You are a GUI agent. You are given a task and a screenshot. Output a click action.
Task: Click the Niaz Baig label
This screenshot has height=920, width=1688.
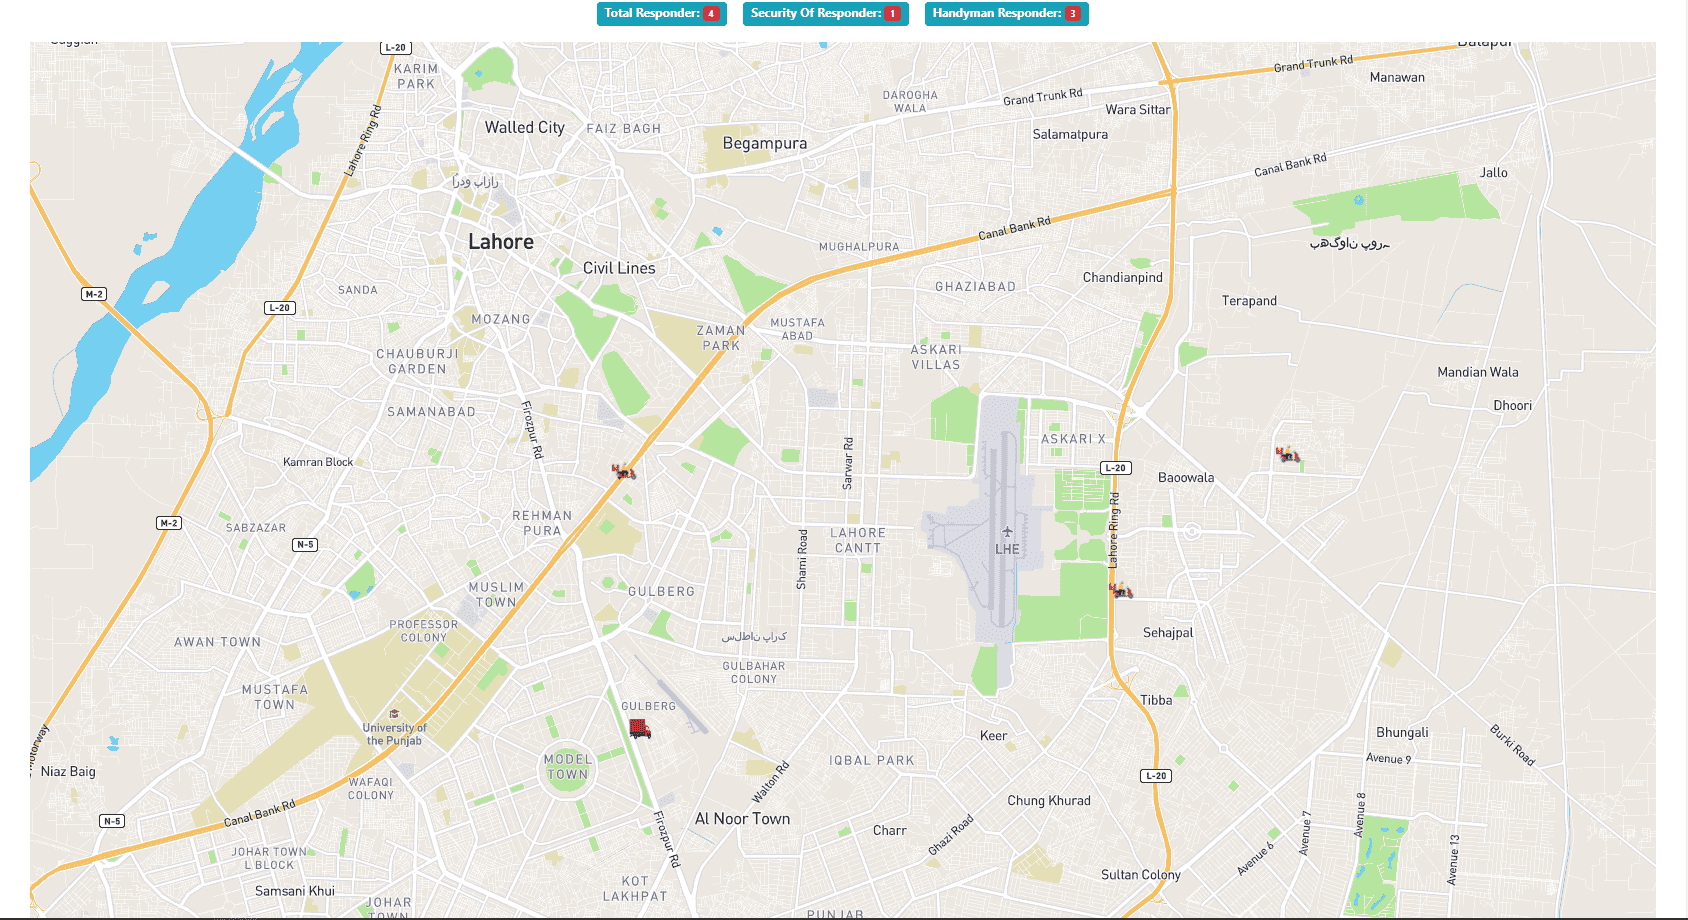tap(68, 772)
